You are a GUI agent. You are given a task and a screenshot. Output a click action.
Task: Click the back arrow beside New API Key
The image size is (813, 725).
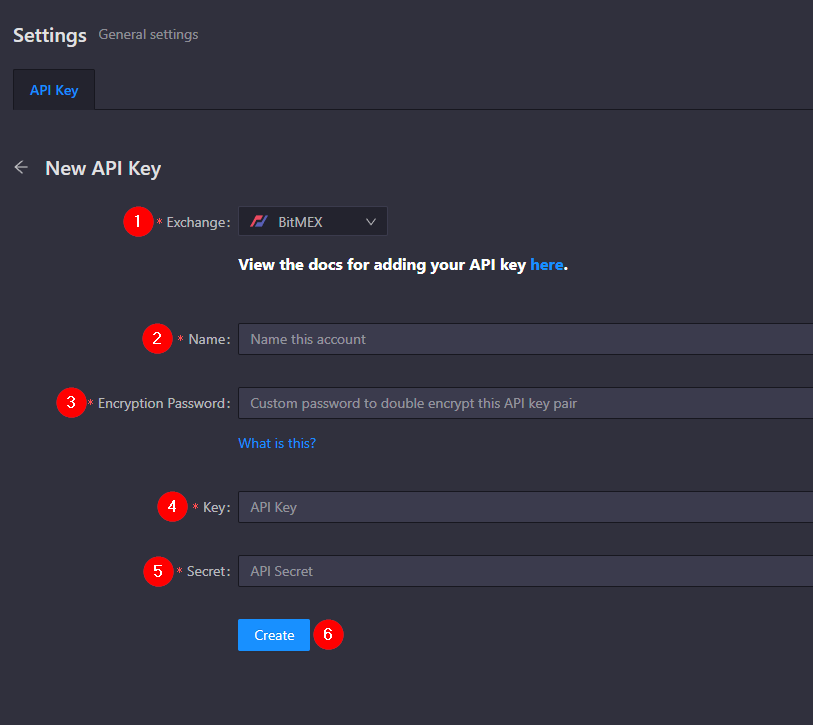click(x=21, y=168)
